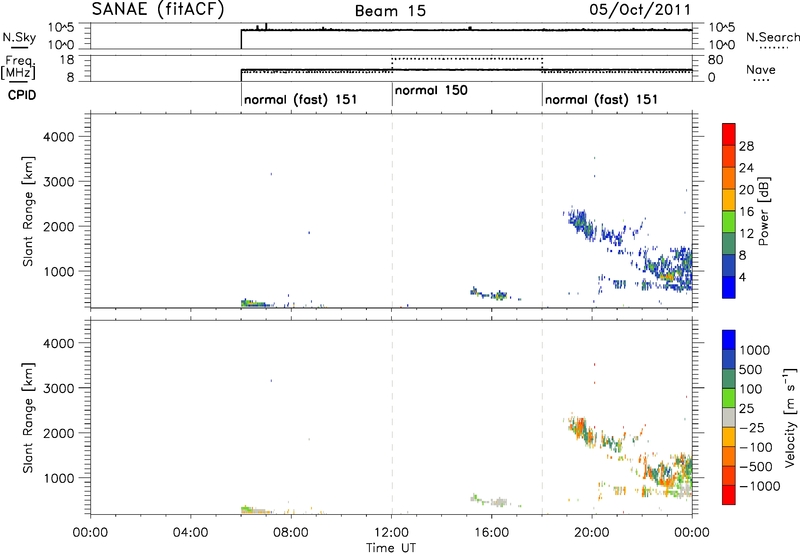The width and height of the screenshot is (800, 554).
Task: Click the Power [dB] colorbar label
Action: tap(763, 211)
